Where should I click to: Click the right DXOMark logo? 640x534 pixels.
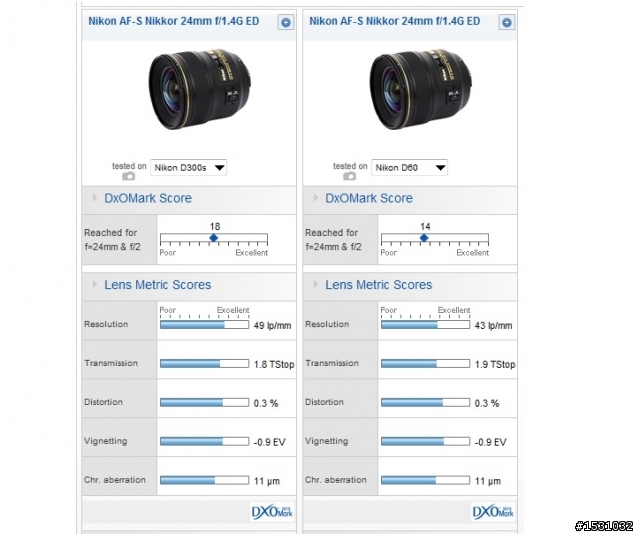click(x=493, y=512)
